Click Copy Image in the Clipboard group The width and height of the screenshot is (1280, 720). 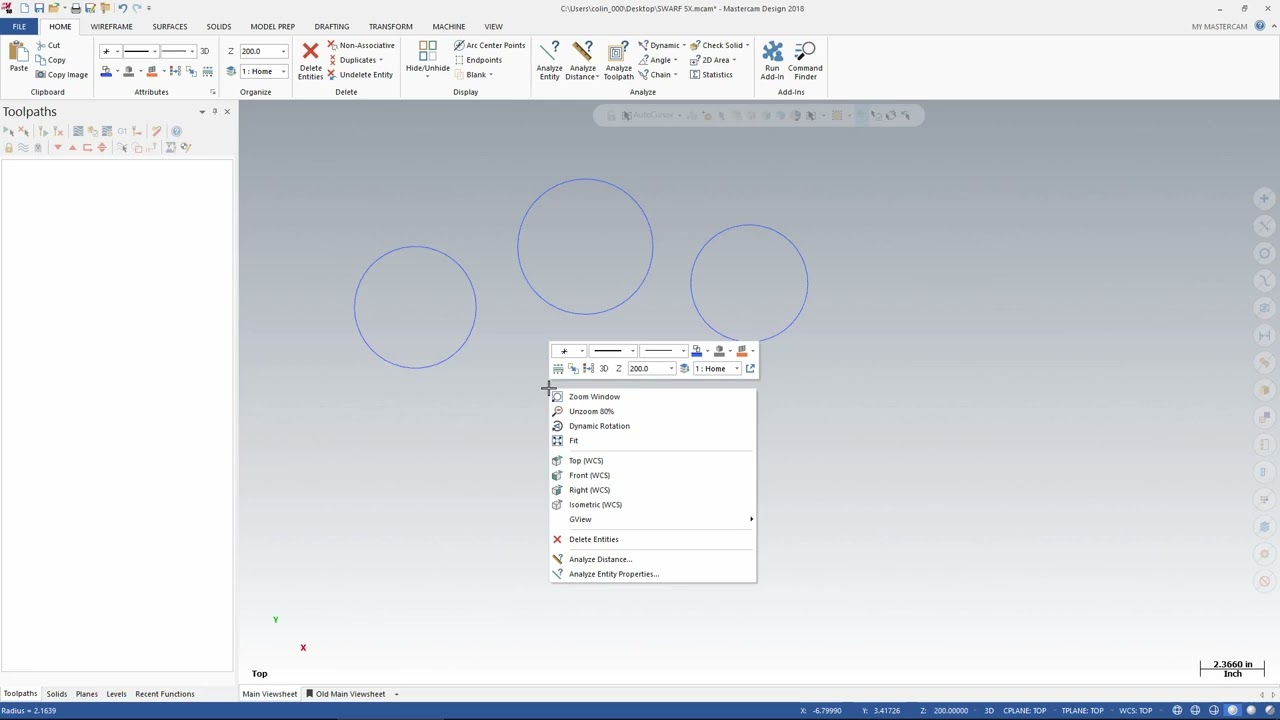click(61, 75)
